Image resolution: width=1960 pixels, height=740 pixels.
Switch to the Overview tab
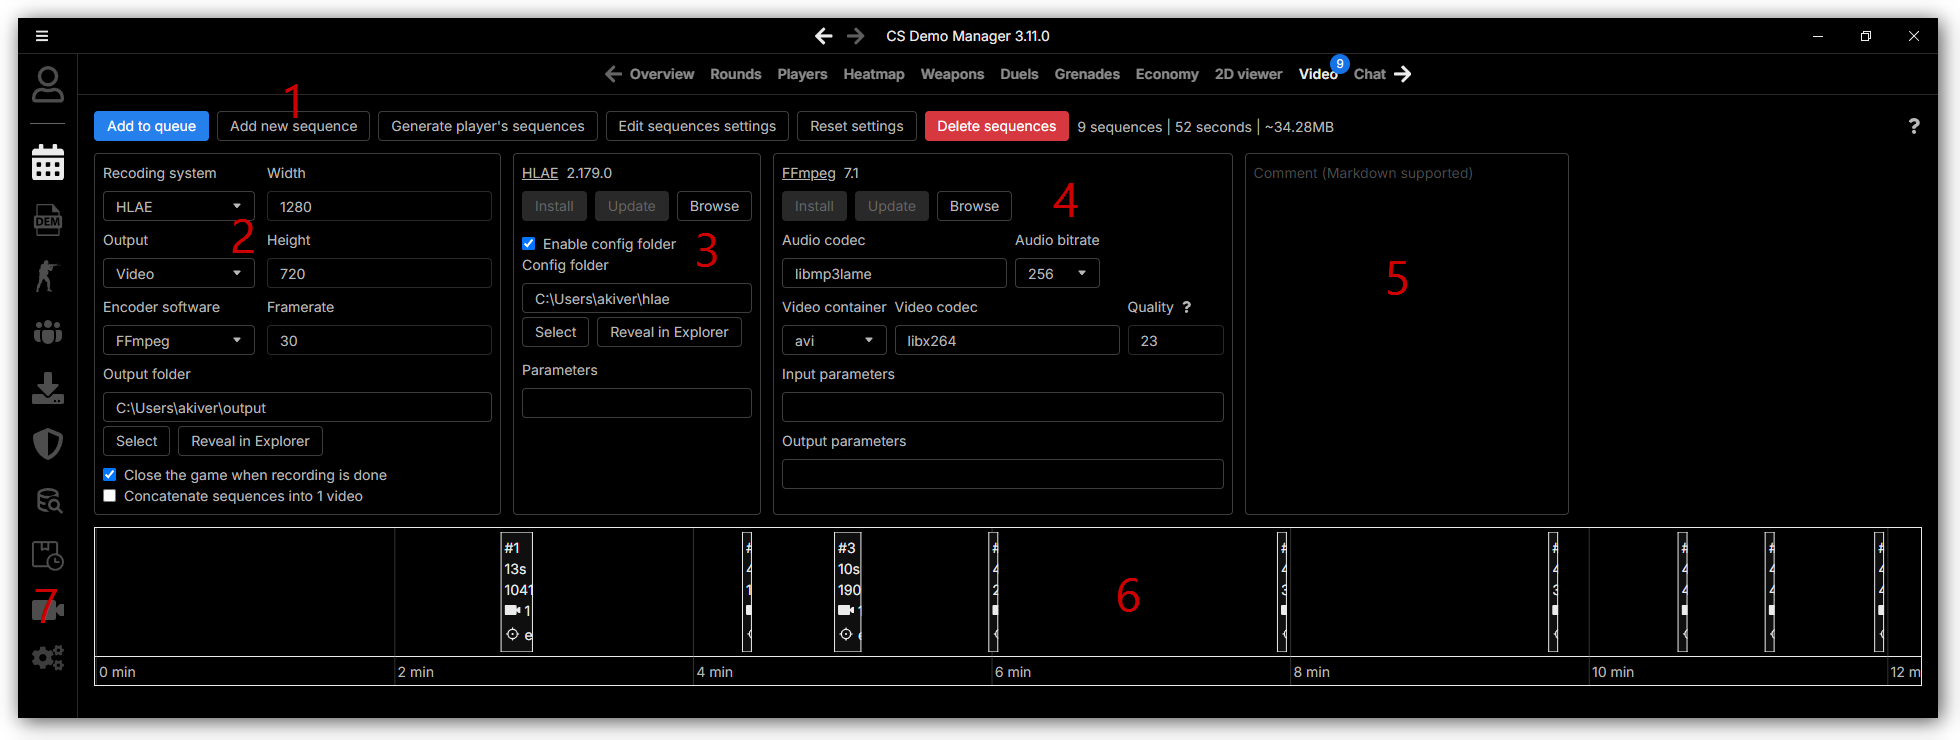tap(661, 74)
